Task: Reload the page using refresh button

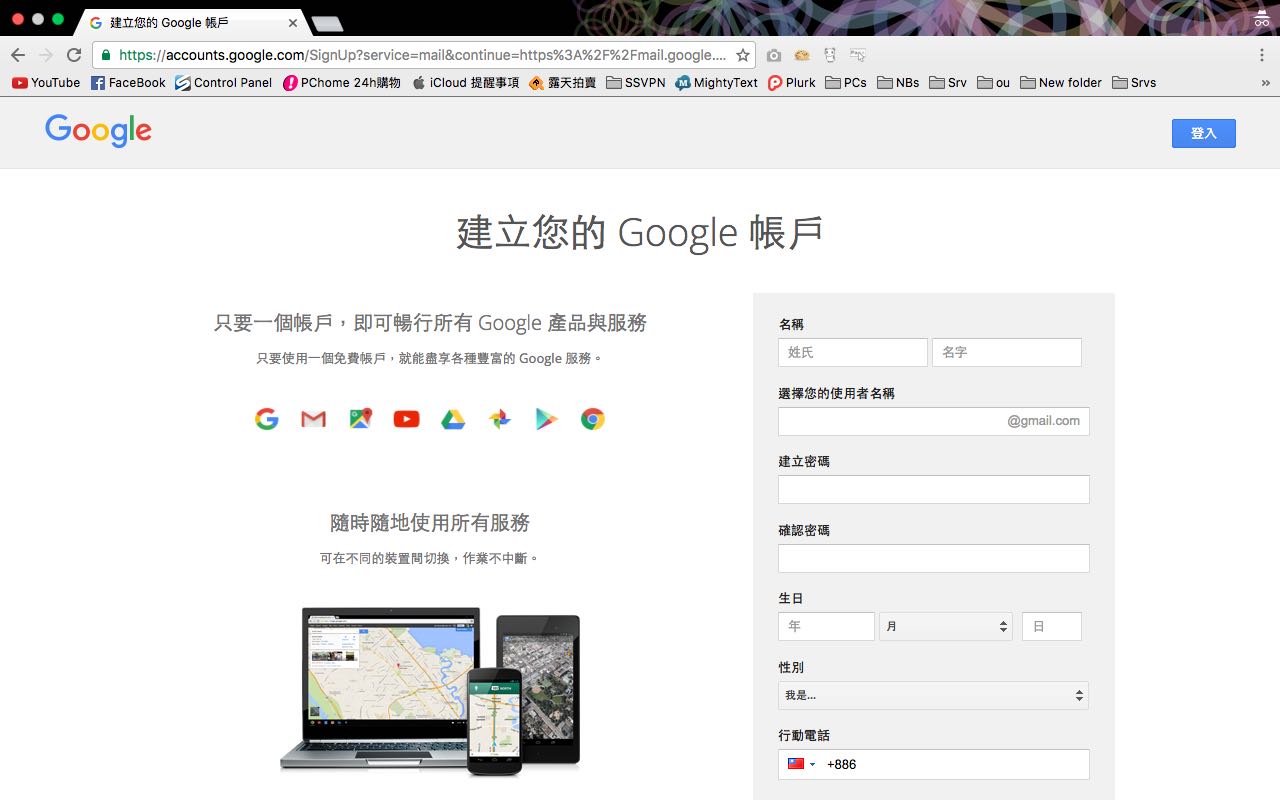Action: click(74, 55)
